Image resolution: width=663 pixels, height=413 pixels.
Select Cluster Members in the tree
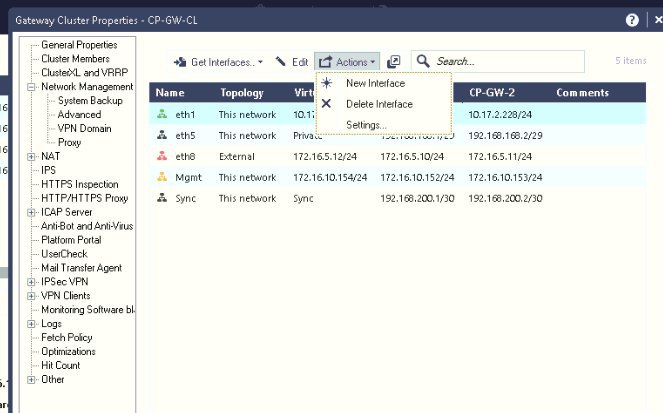click(75, 59)
